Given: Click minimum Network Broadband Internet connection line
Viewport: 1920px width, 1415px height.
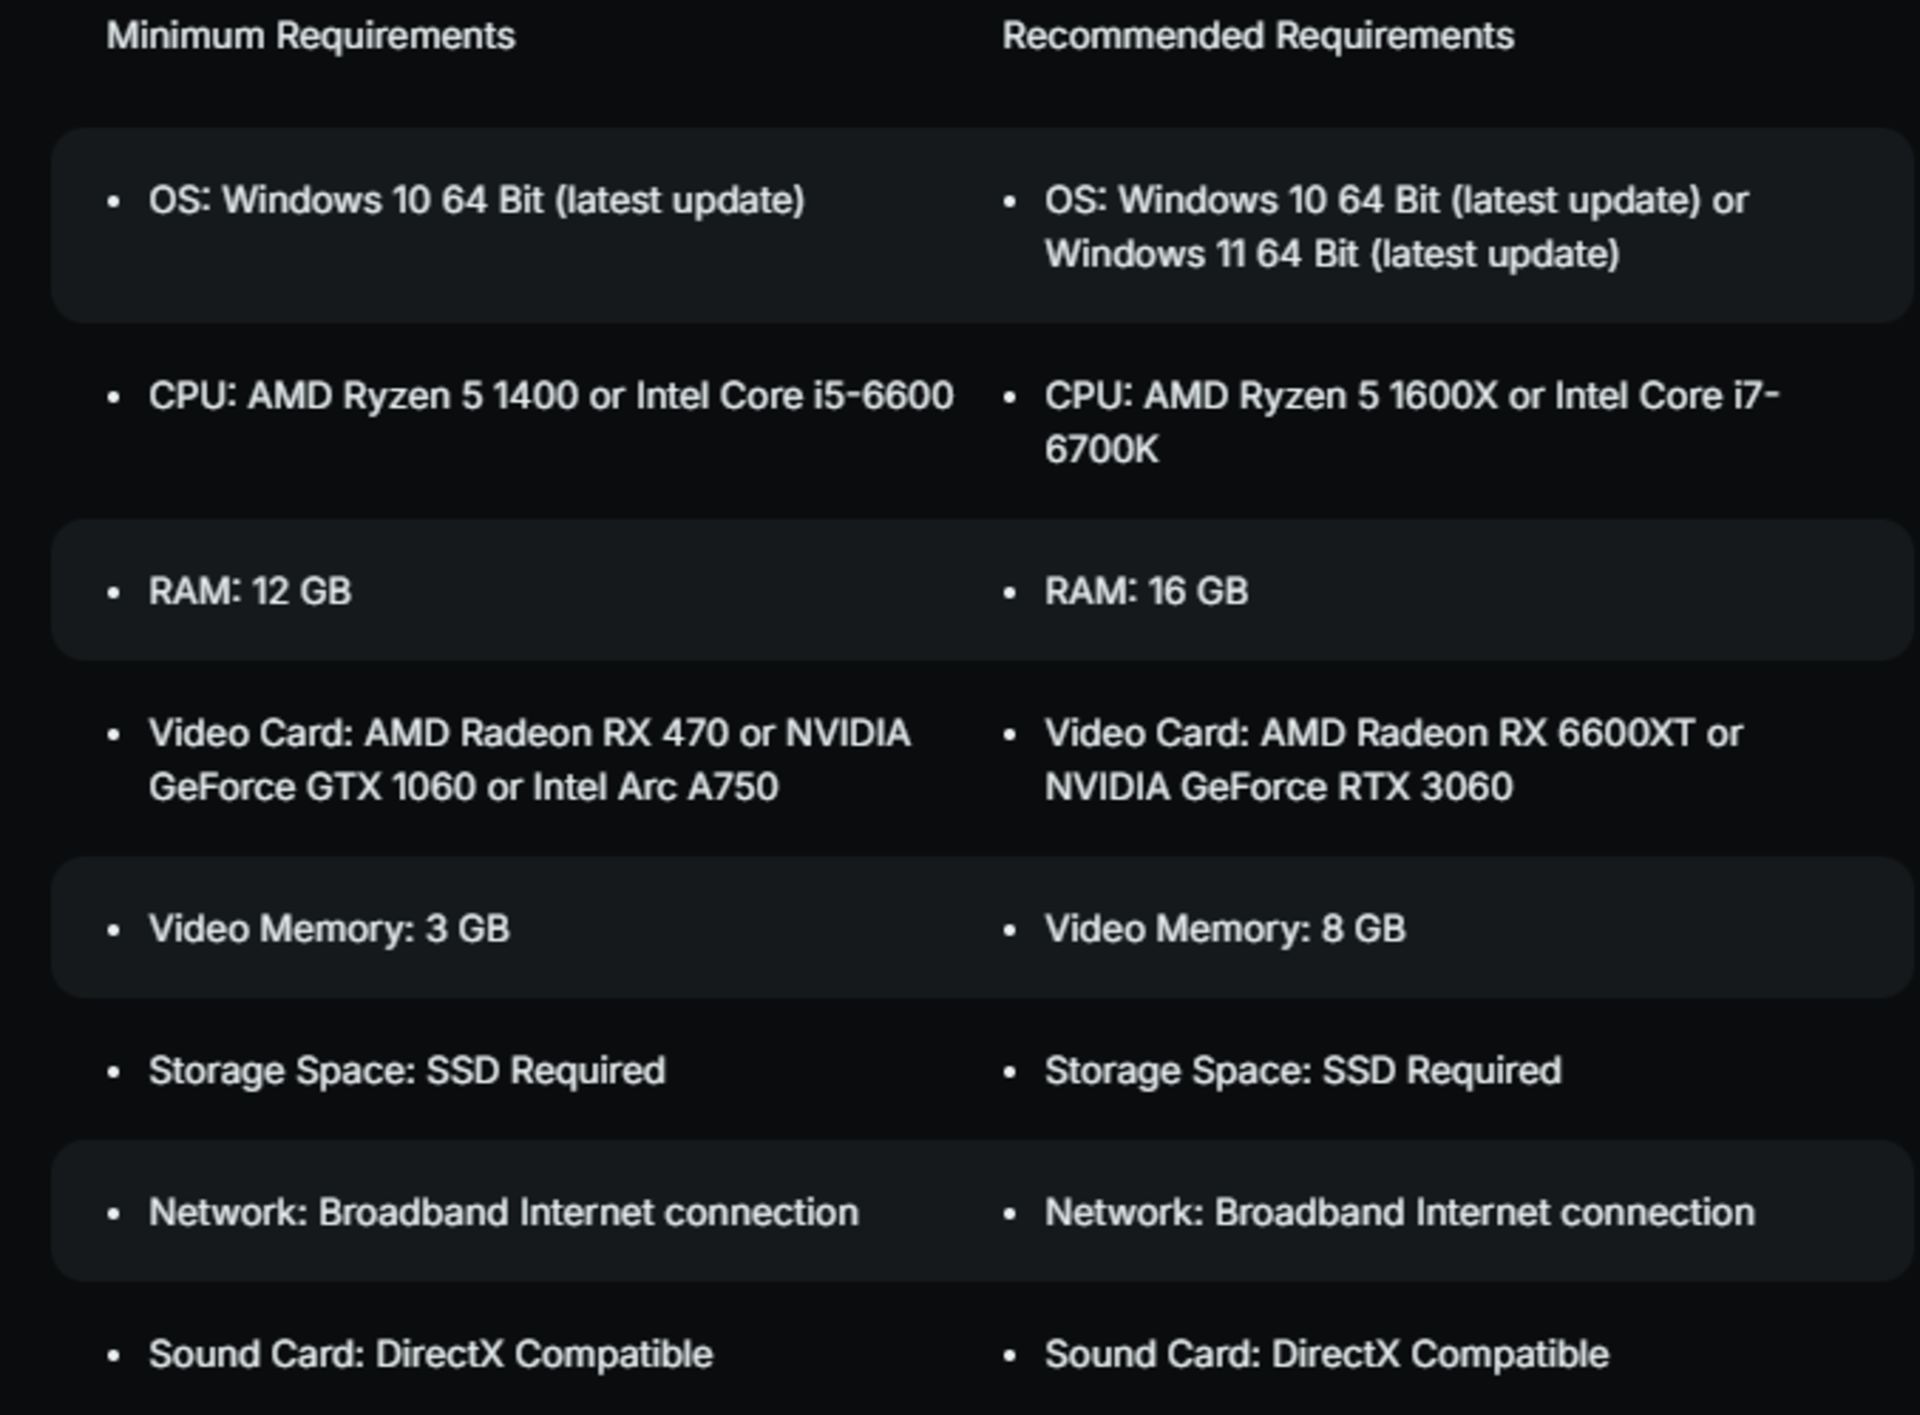Looking at the screenshot, I should click(x=504, y=1212).
